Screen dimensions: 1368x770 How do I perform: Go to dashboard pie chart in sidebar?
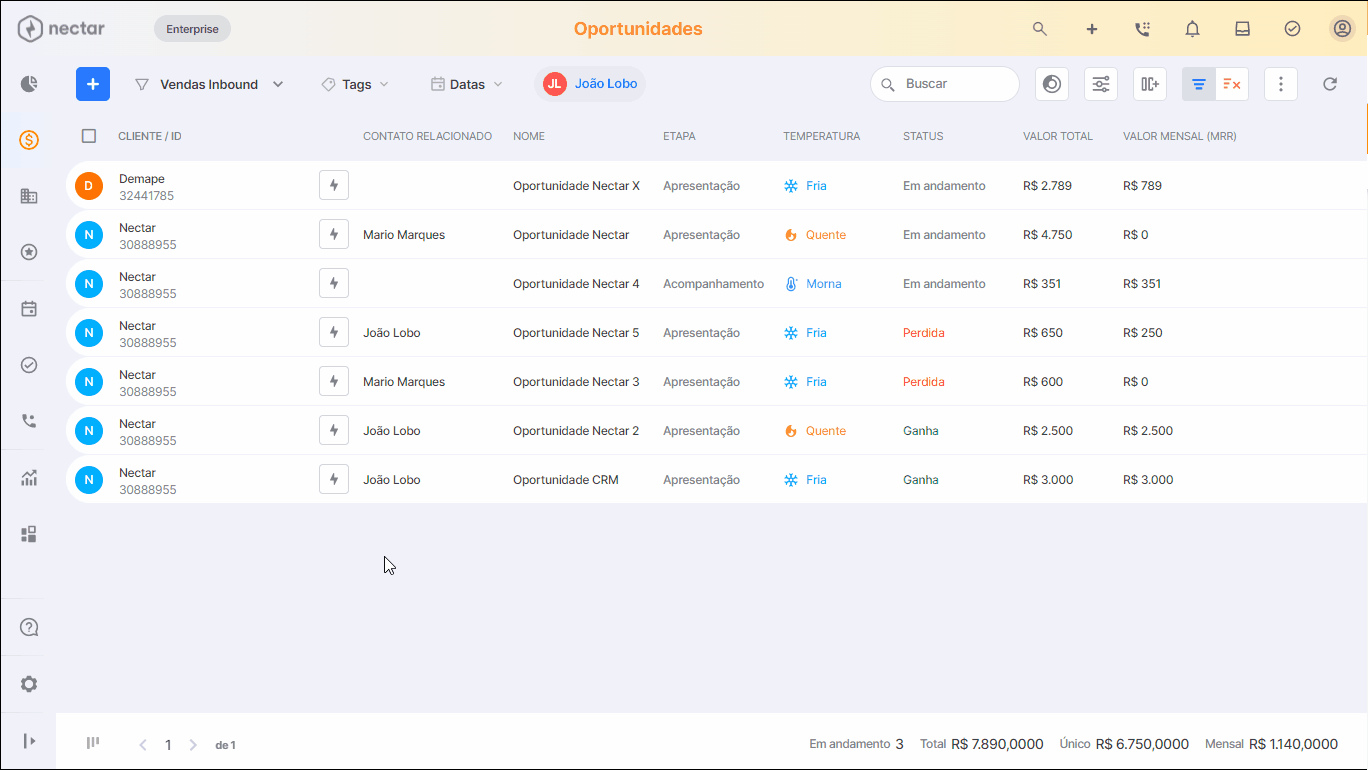click(29, 83)
